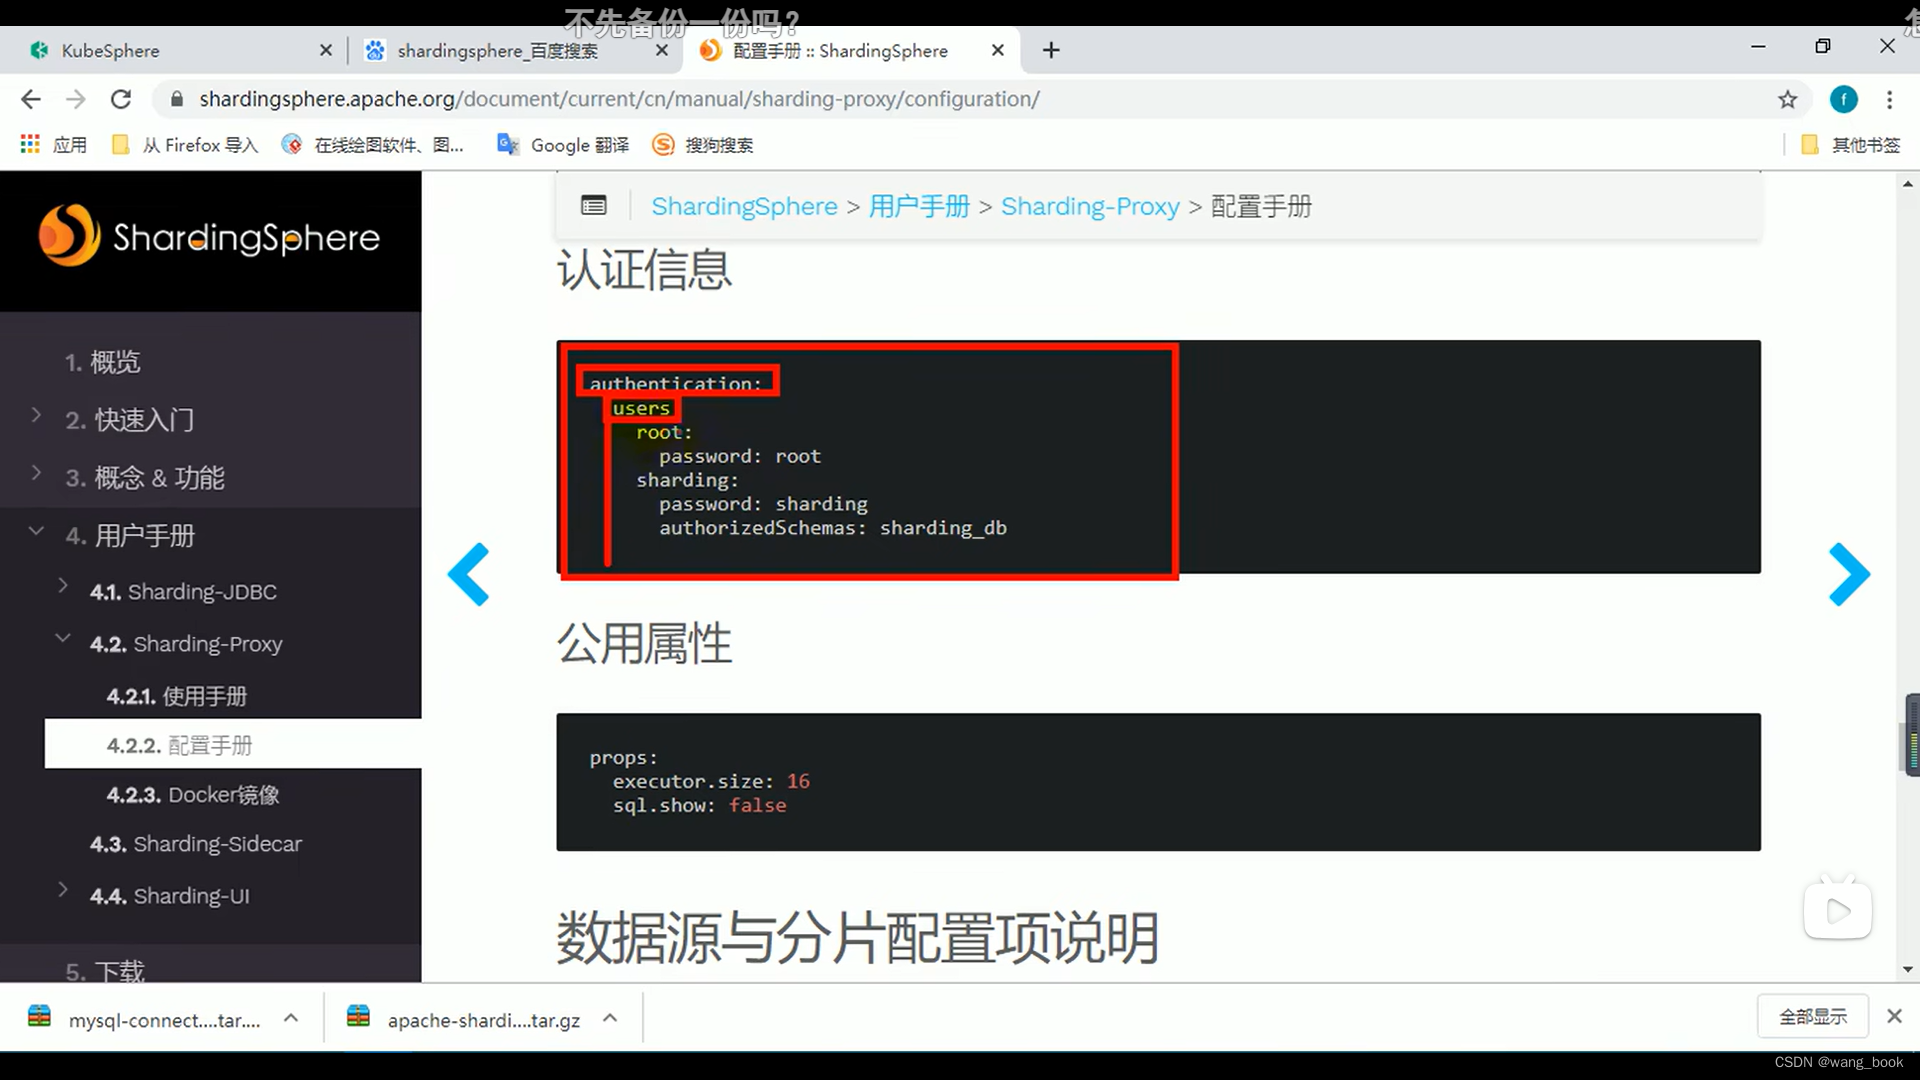
Task: Open 4.2.1. 使用手册 page
Action: tap(177, 696)
